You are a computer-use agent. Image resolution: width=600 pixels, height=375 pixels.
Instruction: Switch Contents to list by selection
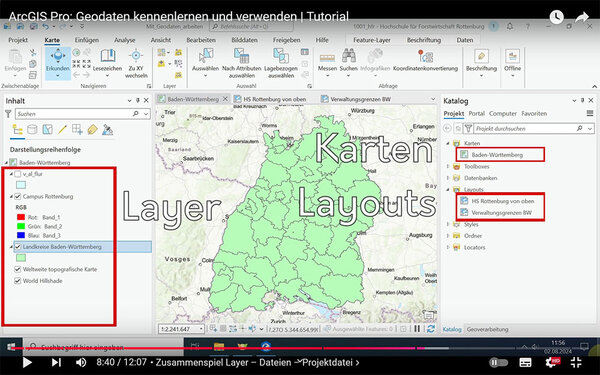click(x=47, y=130)
